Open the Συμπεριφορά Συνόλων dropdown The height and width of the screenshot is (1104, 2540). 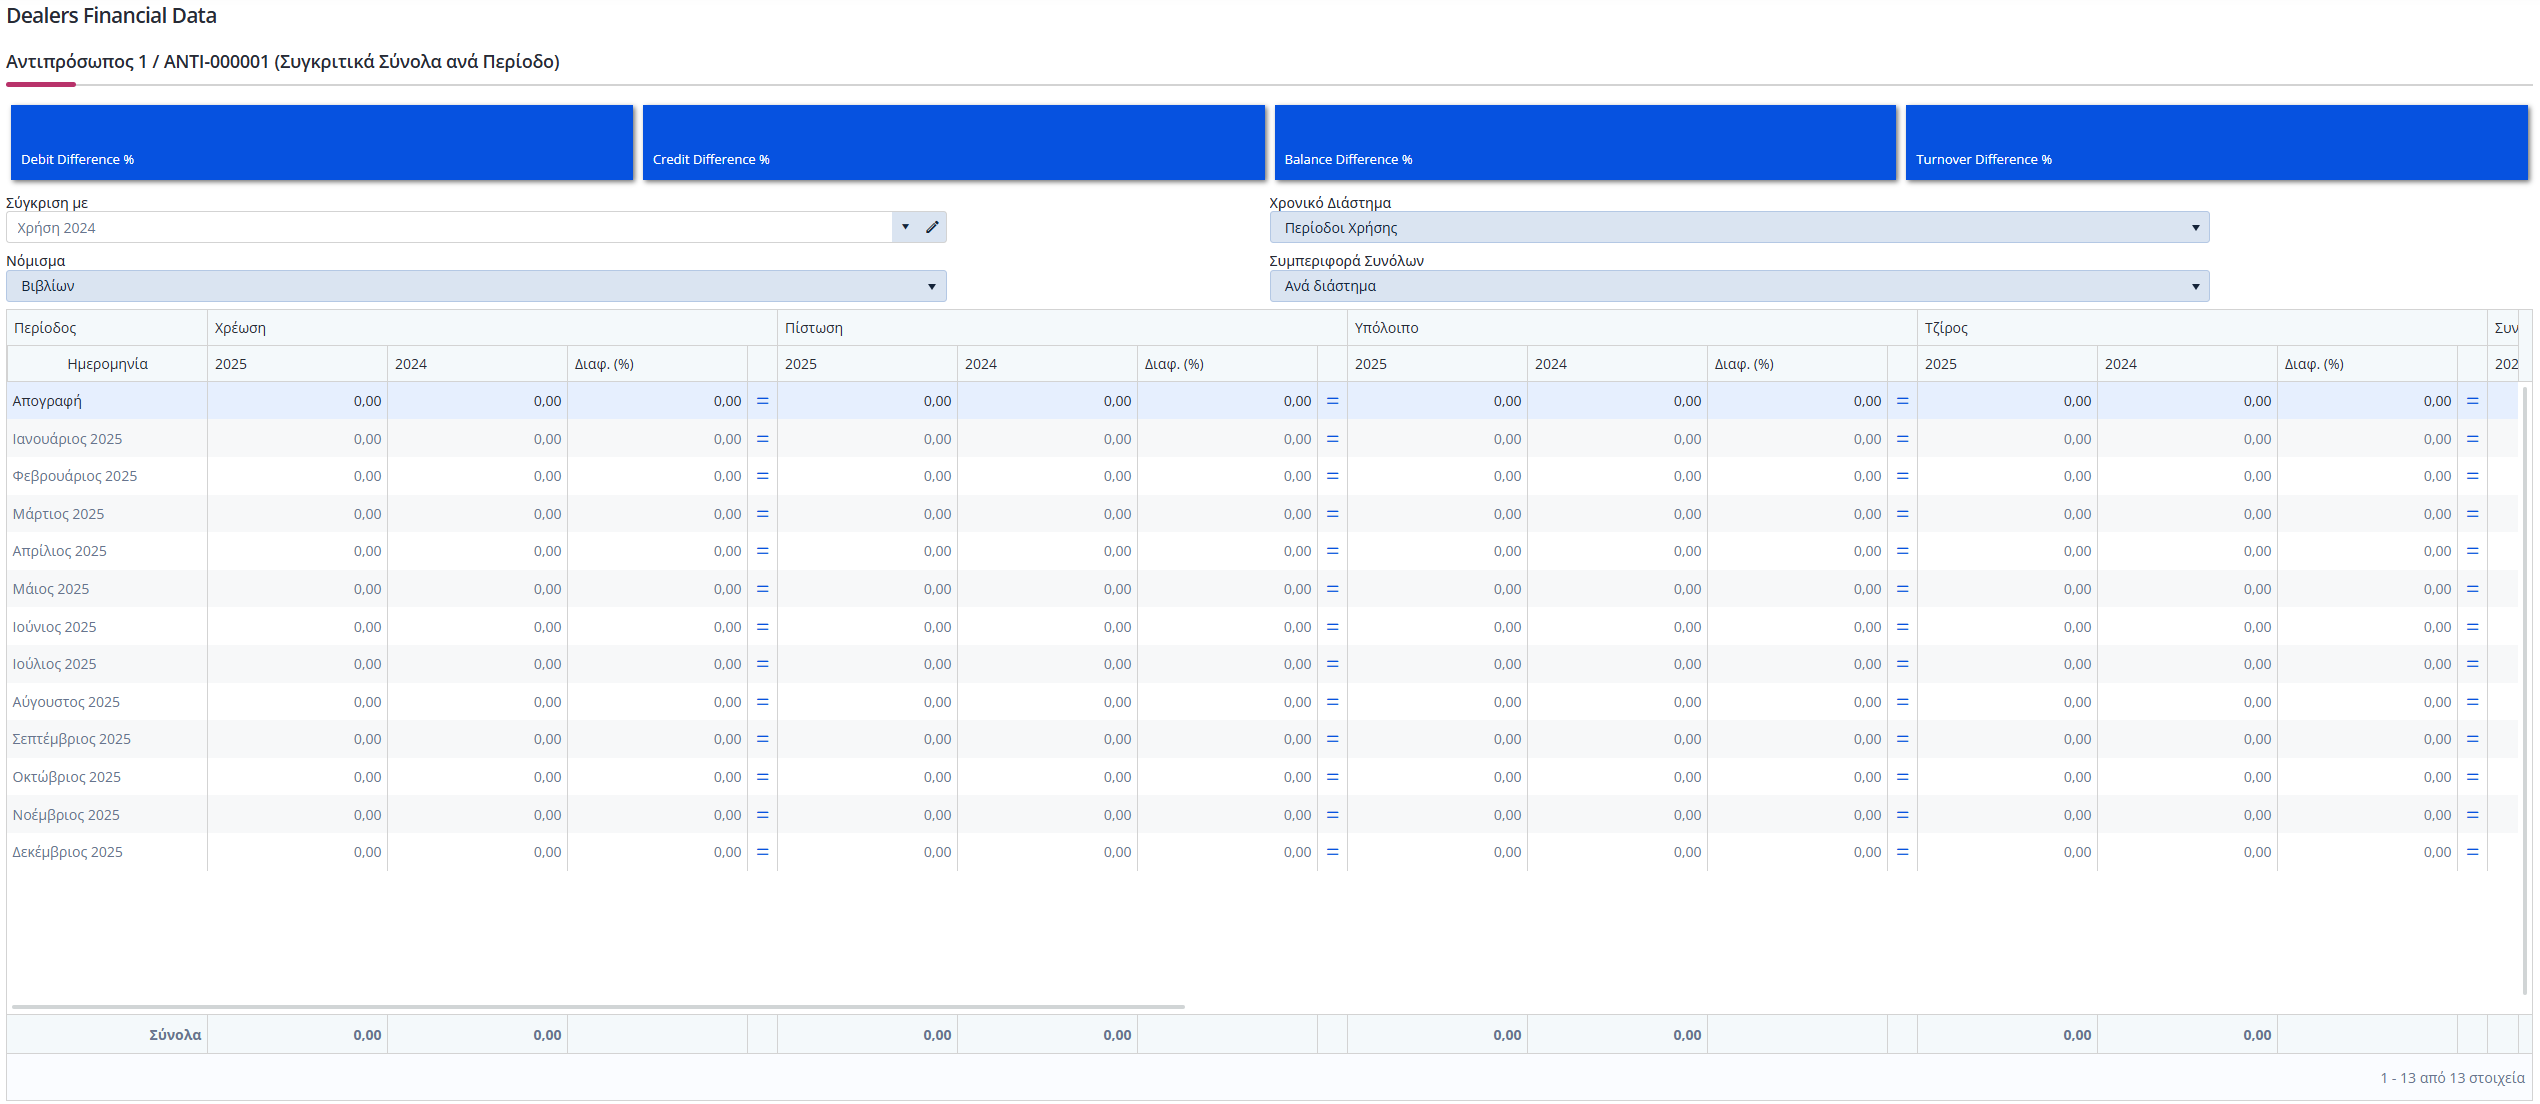pyautogui.click(x=1739, y=286)
